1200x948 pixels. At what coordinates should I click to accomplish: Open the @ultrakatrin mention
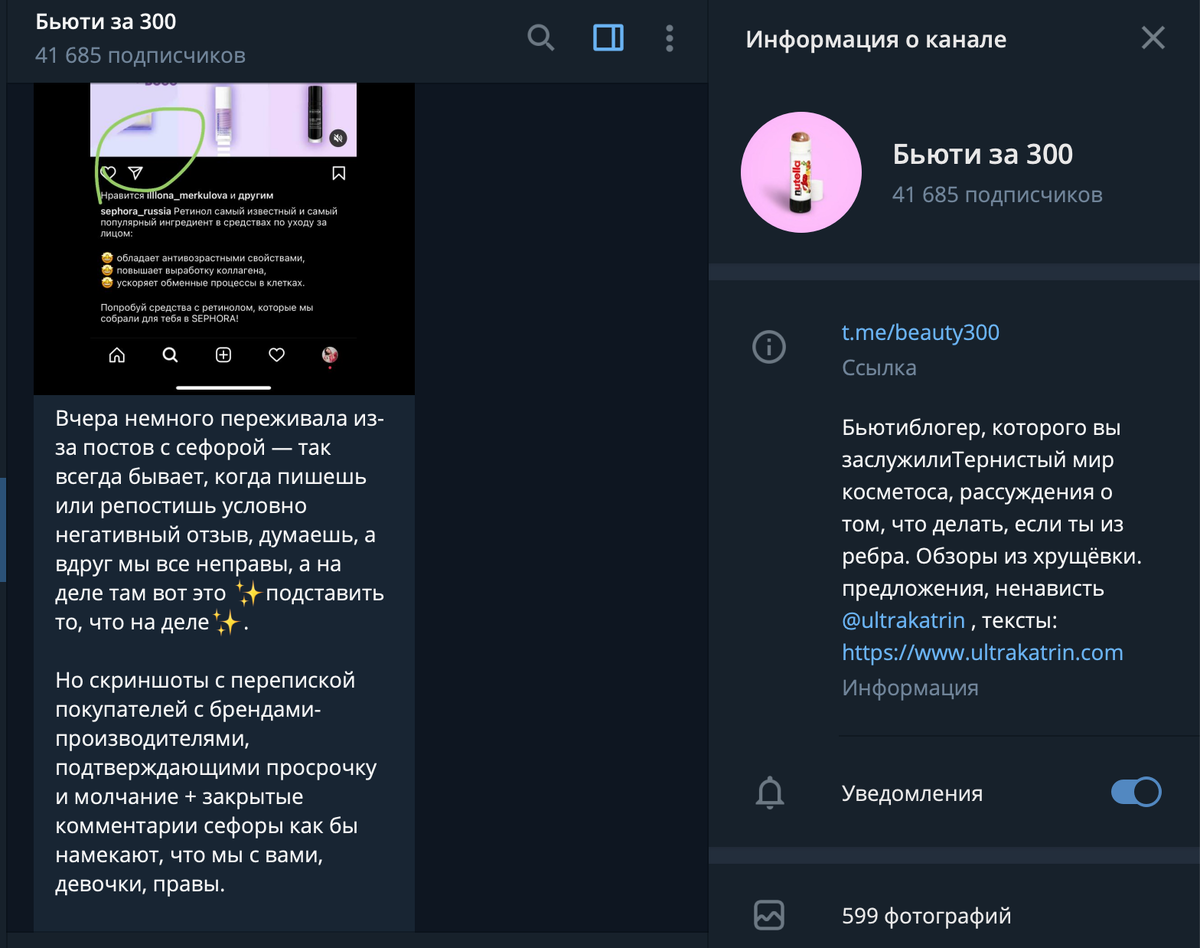tap(904, 620)
